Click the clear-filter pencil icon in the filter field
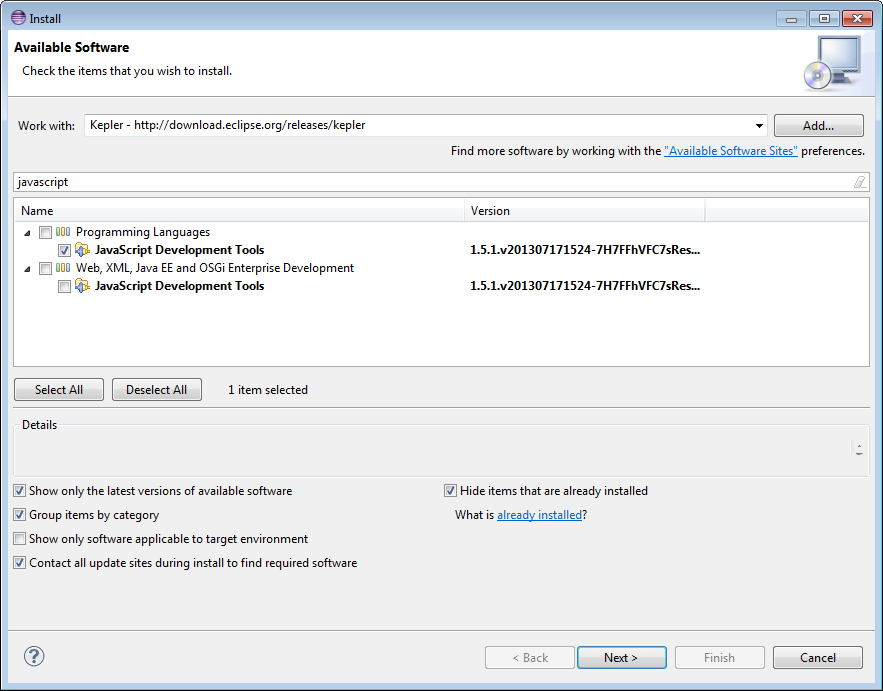Screen dimensions: 883x691 click(x=859, y=181)
